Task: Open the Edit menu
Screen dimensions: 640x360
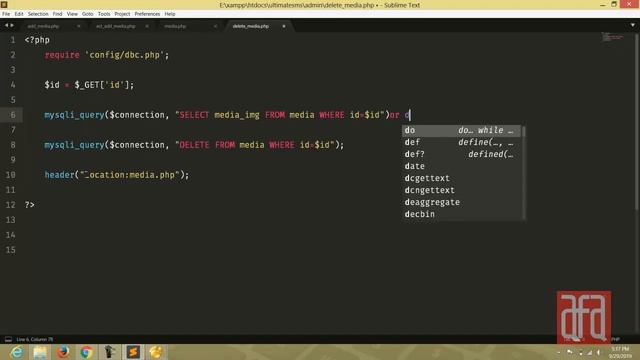Action: tap(19, 14)
